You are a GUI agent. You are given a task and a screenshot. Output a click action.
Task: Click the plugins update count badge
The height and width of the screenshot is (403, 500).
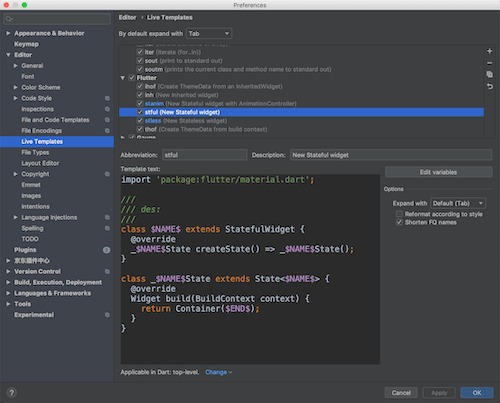pos(107,250)
